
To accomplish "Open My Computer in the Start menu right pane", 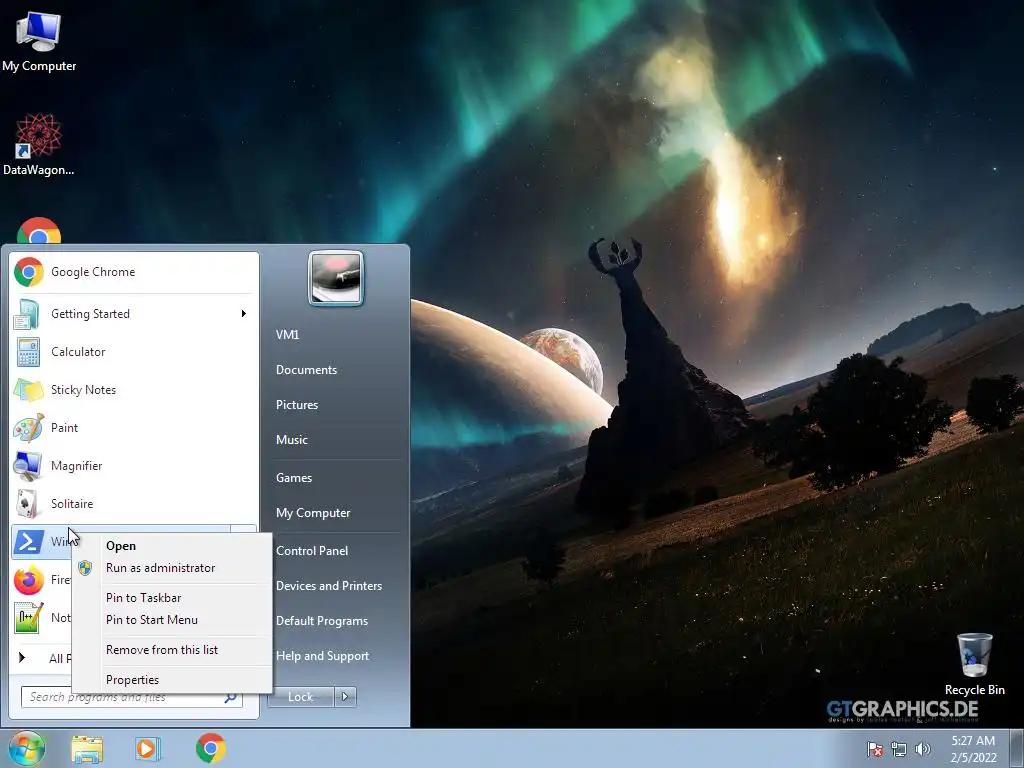I will pos(313,513).
